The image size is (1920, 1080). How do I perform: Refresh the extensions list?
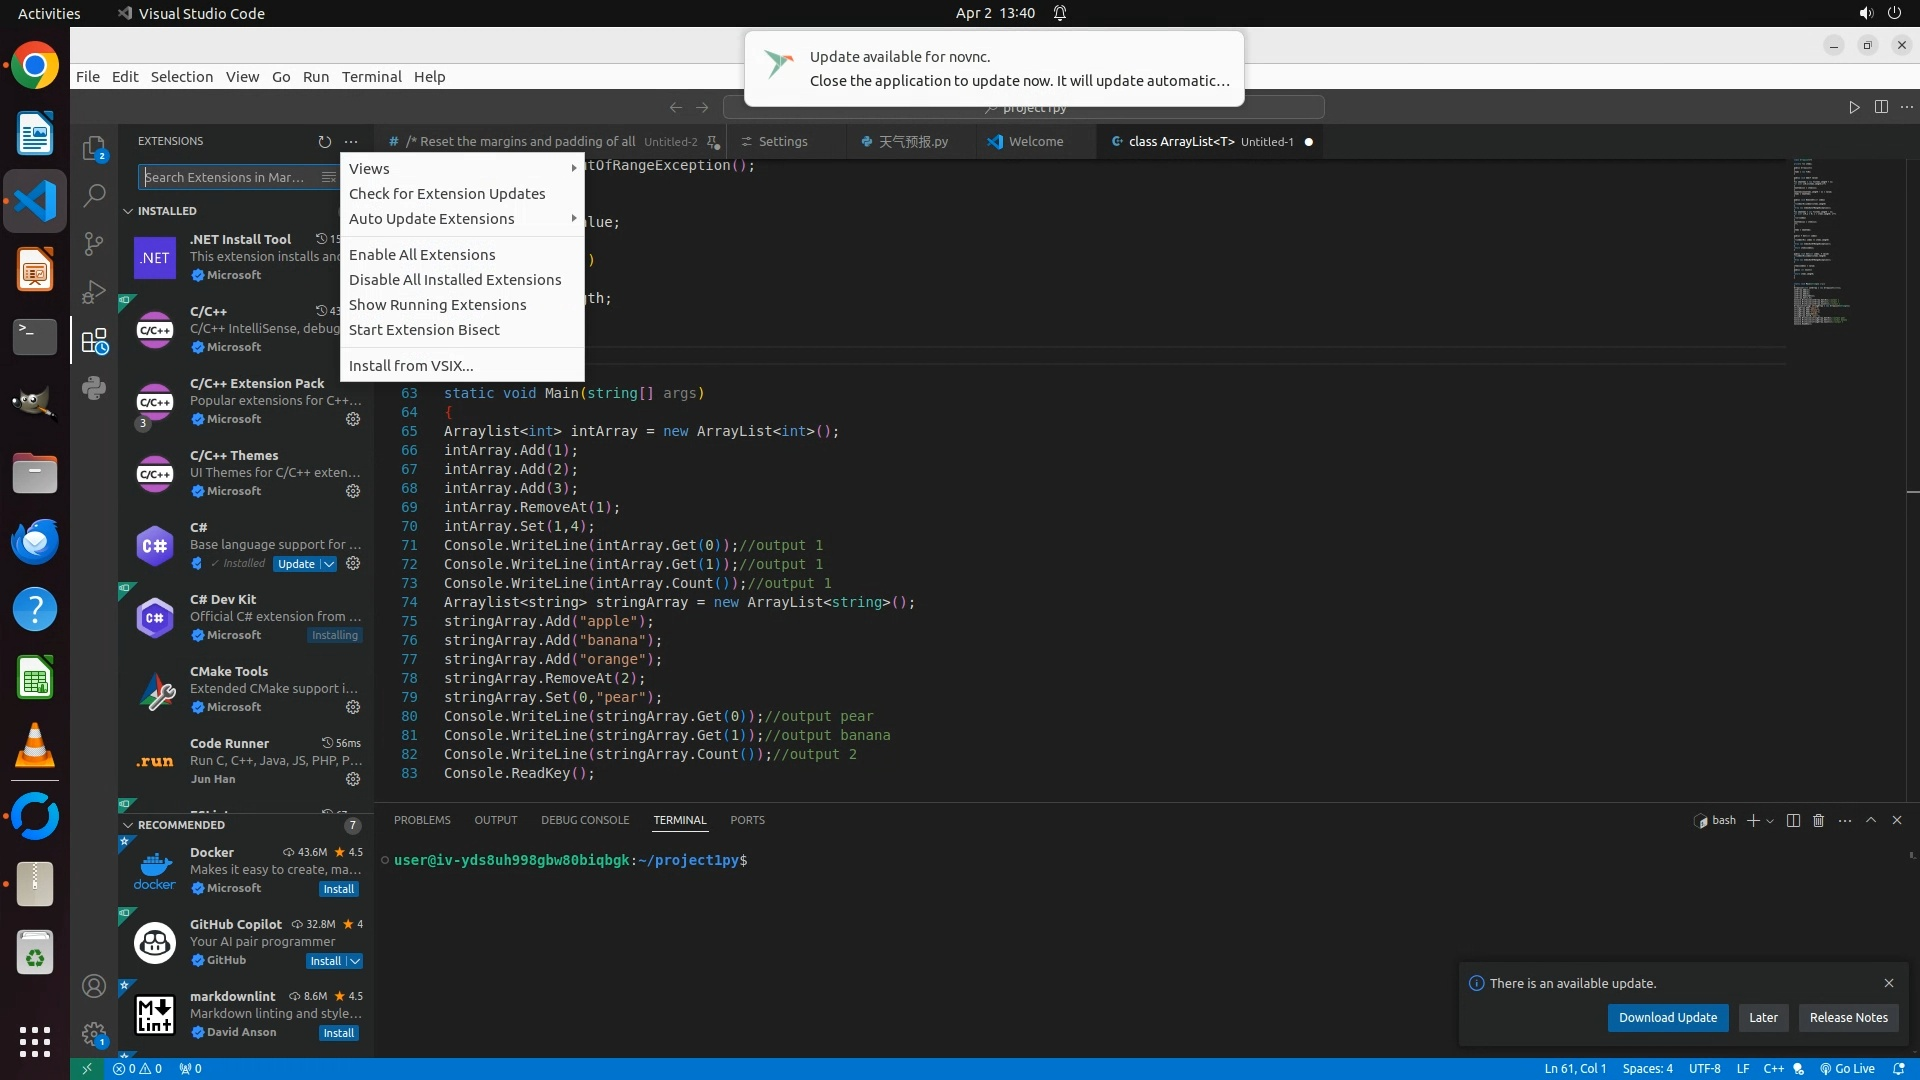point(324,142)
